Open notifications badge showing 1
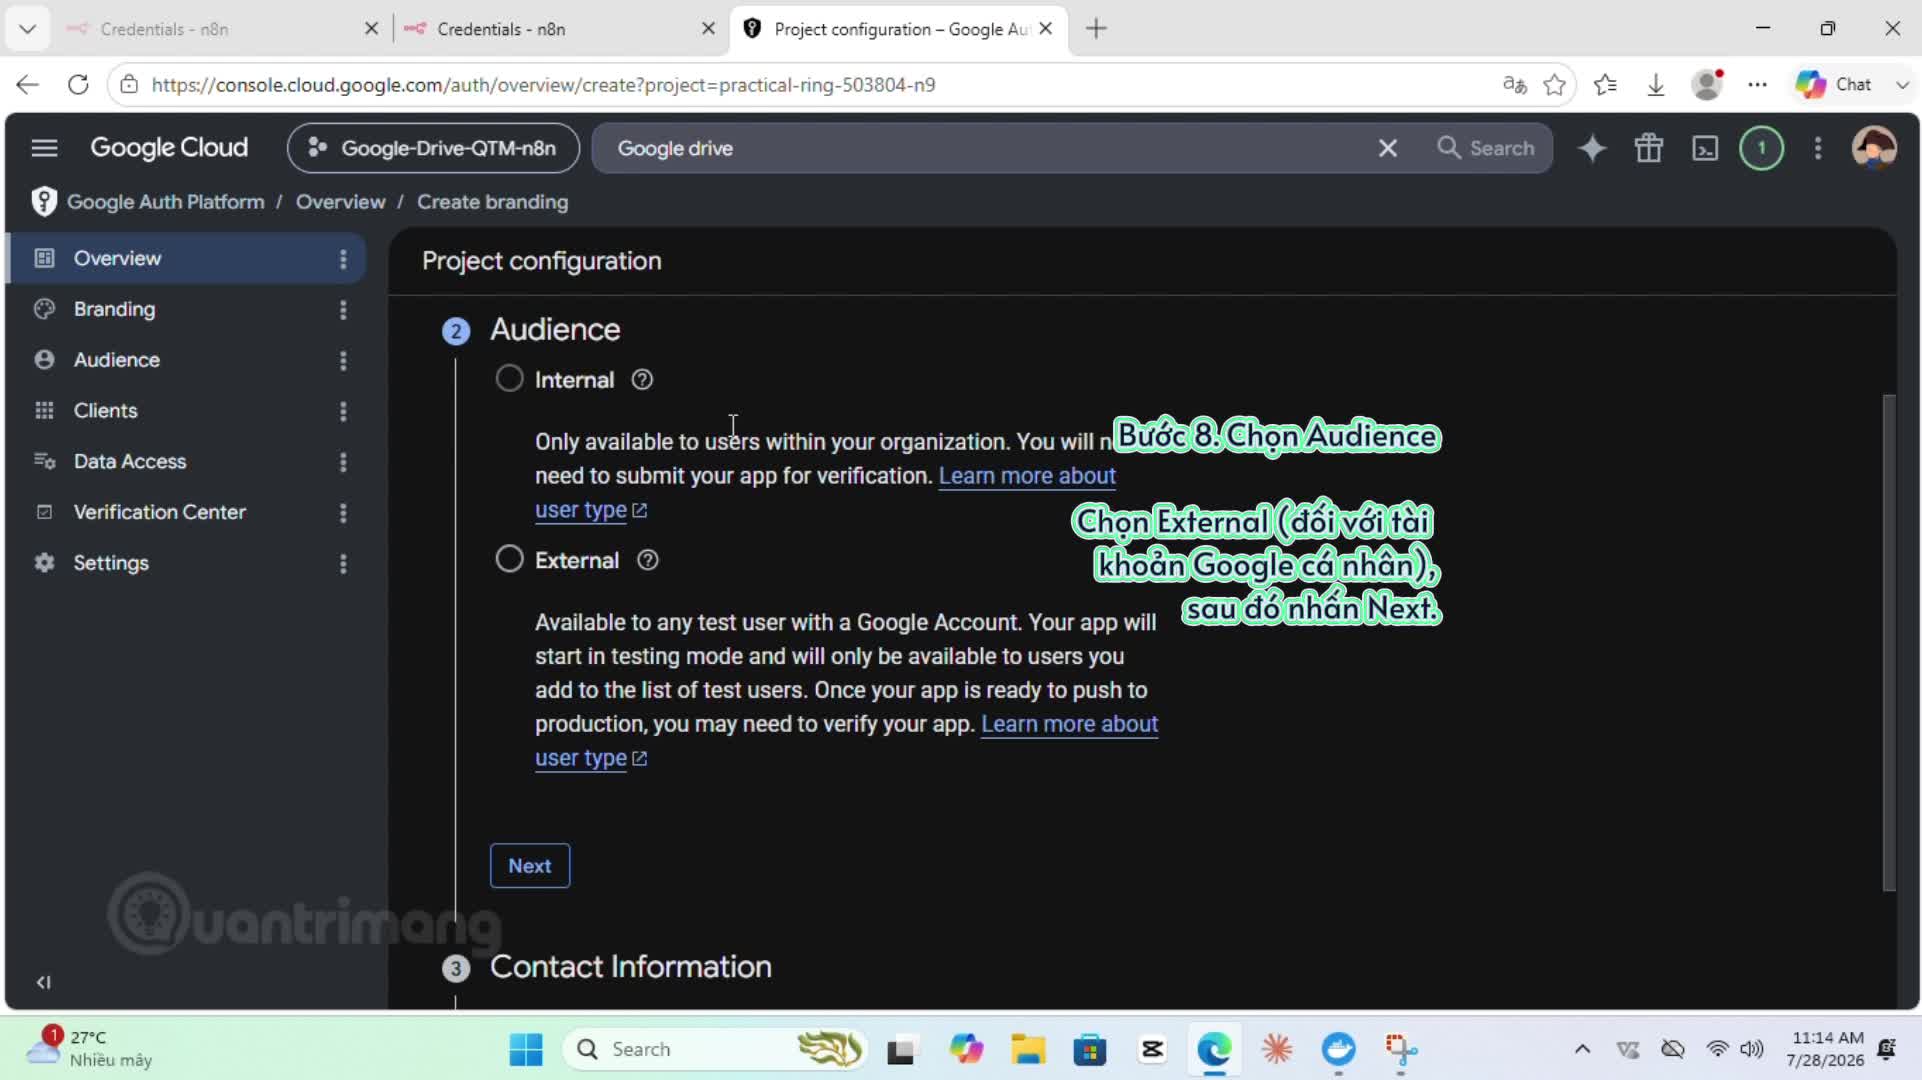 pos(1762,148)
